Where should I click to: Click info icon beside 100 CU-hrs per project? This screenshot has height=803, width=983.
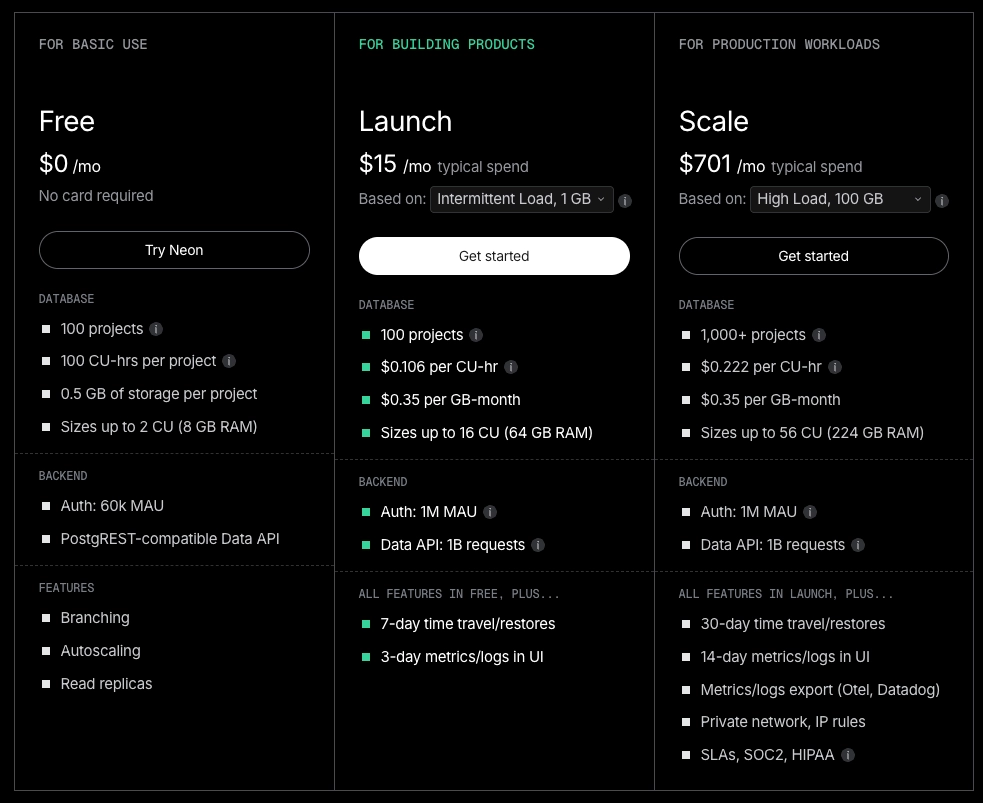229,361
